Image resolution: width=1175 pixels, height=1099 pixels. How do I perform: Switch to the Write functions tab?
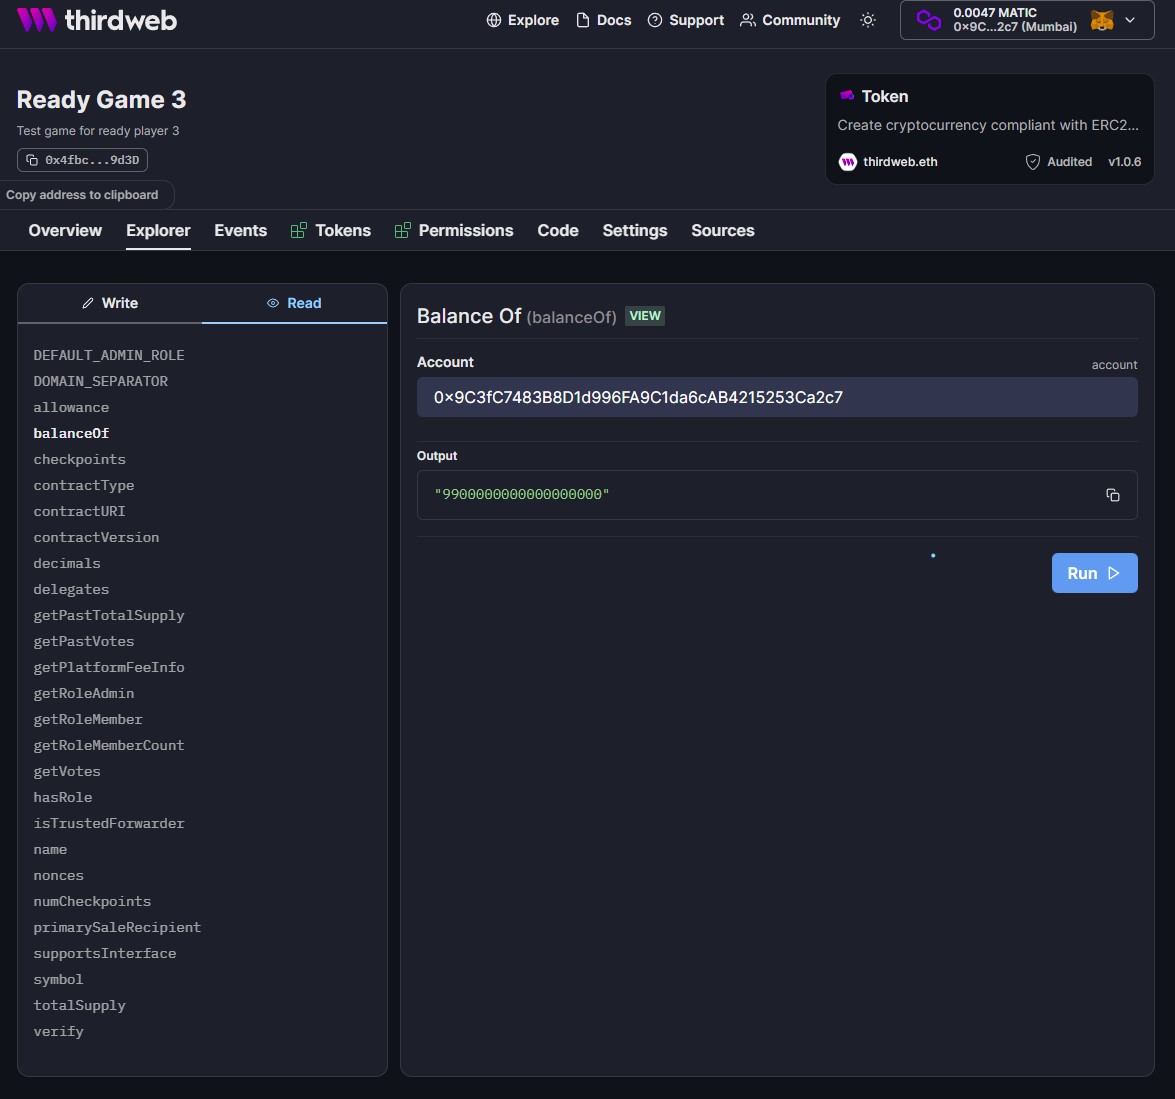tap(109, 303)
